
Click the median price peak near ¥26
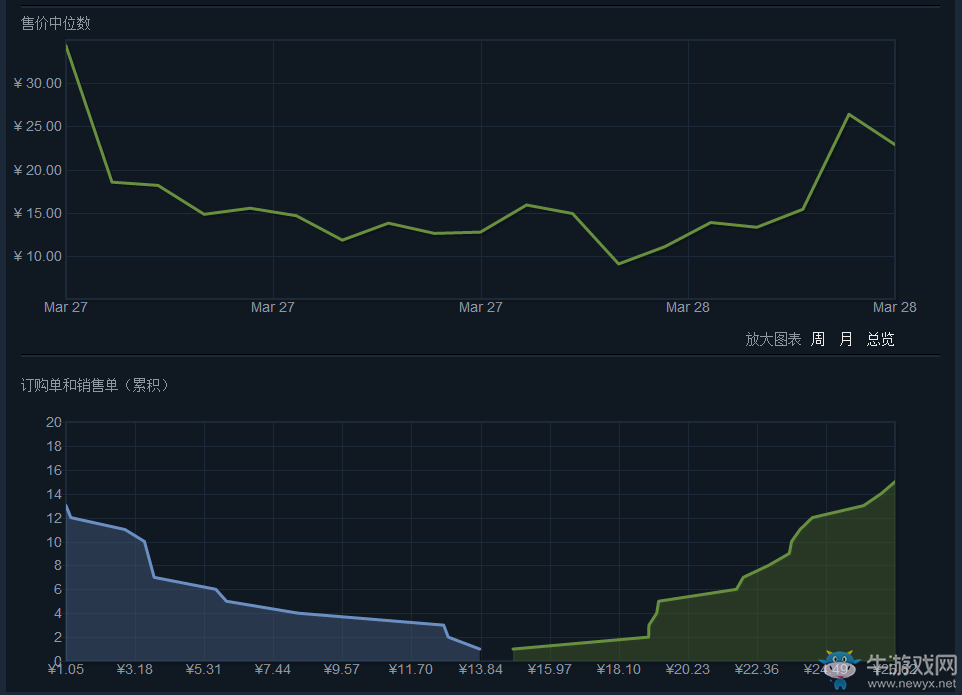point(849,114)
